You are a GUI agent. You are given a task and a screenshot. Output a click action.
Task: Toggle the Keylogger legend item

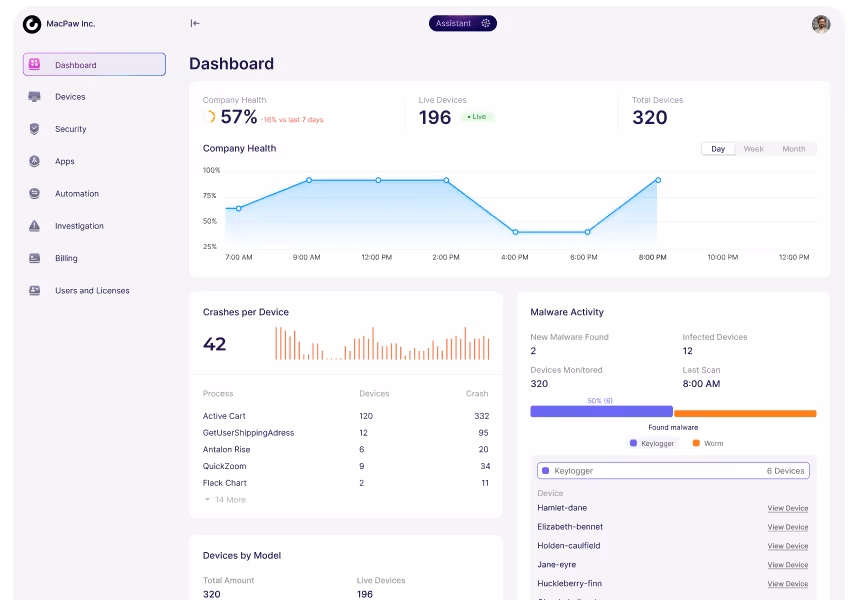[652, 443]
